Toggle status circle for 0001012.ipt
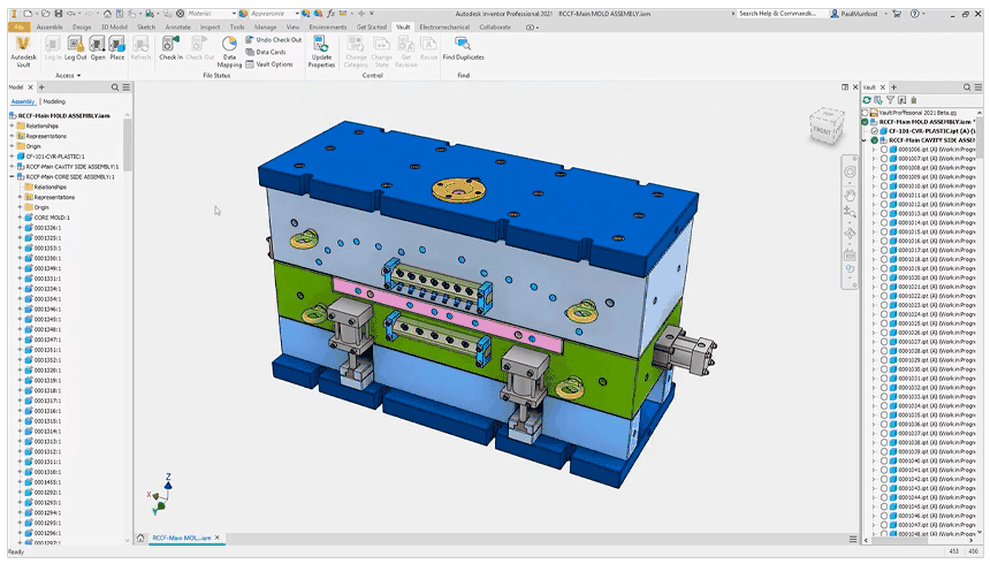Viewport: 990px width, 564px height. [884, 205]
